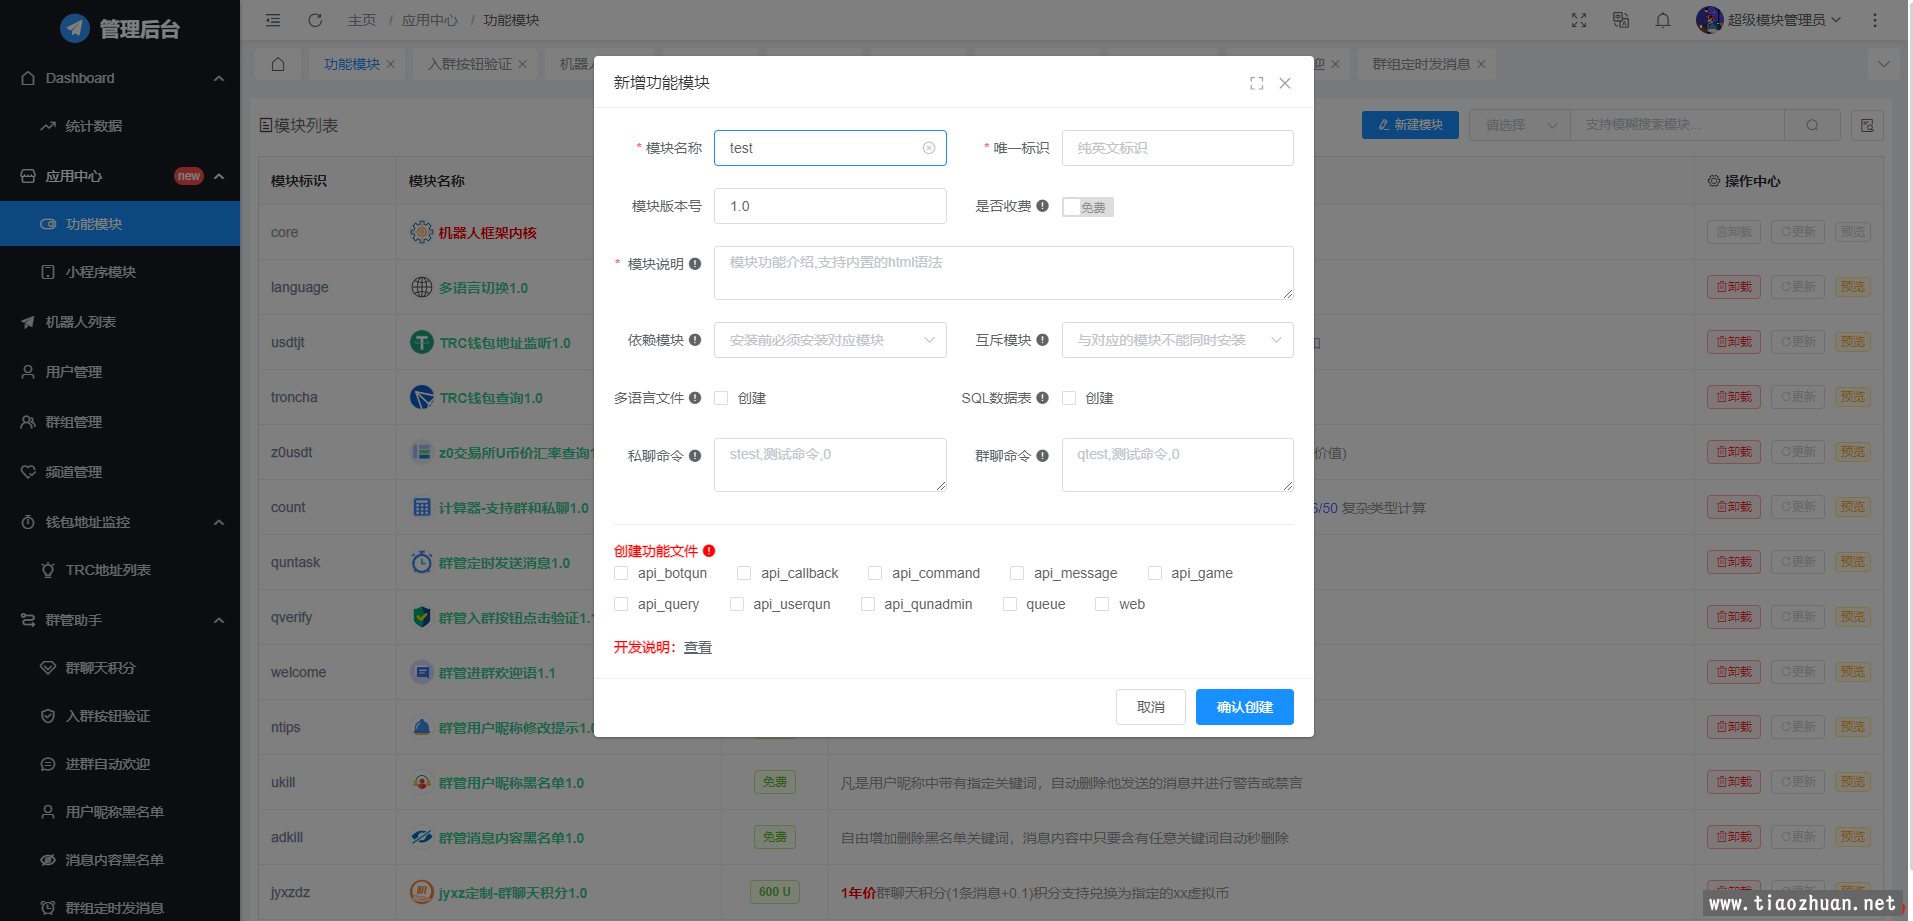
Task: Close the 群组定时发消息 tab
Action: coord(1481,64)
